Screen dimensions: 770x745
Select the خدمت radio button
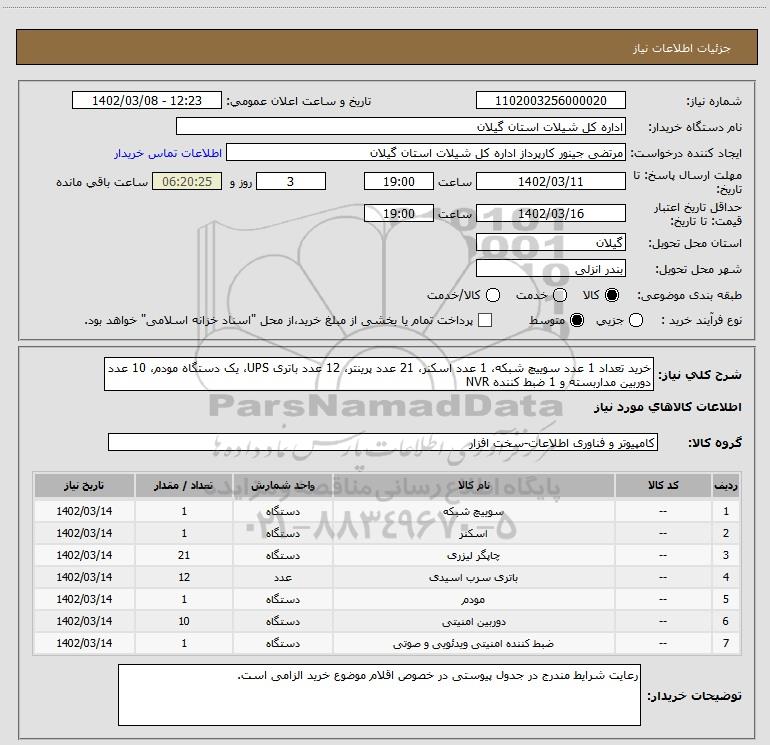[x=560, y=295]
